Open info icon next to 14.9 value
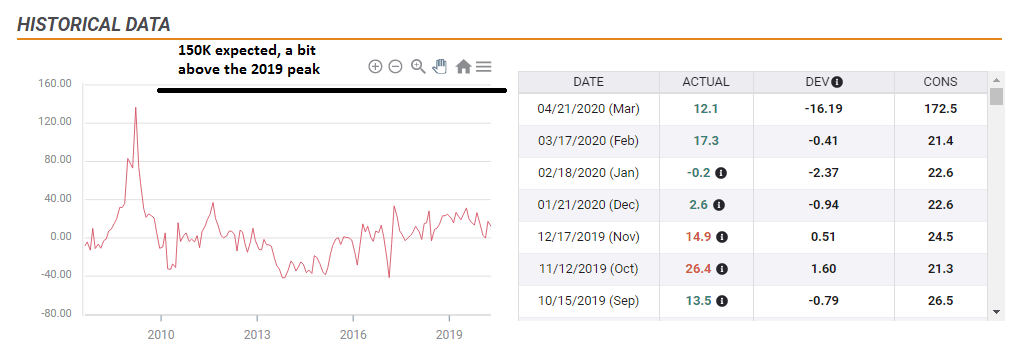1018x361 pixels. (x=722, y=237)
